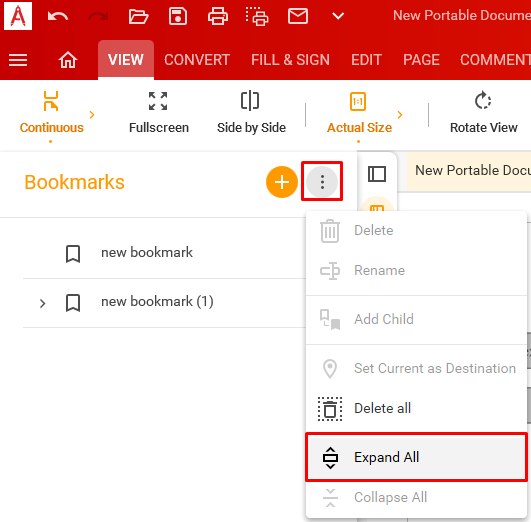Viewport: 531px width, 522px height.
Task: Switch to the CONVERT tab
Action: [197, 60]
